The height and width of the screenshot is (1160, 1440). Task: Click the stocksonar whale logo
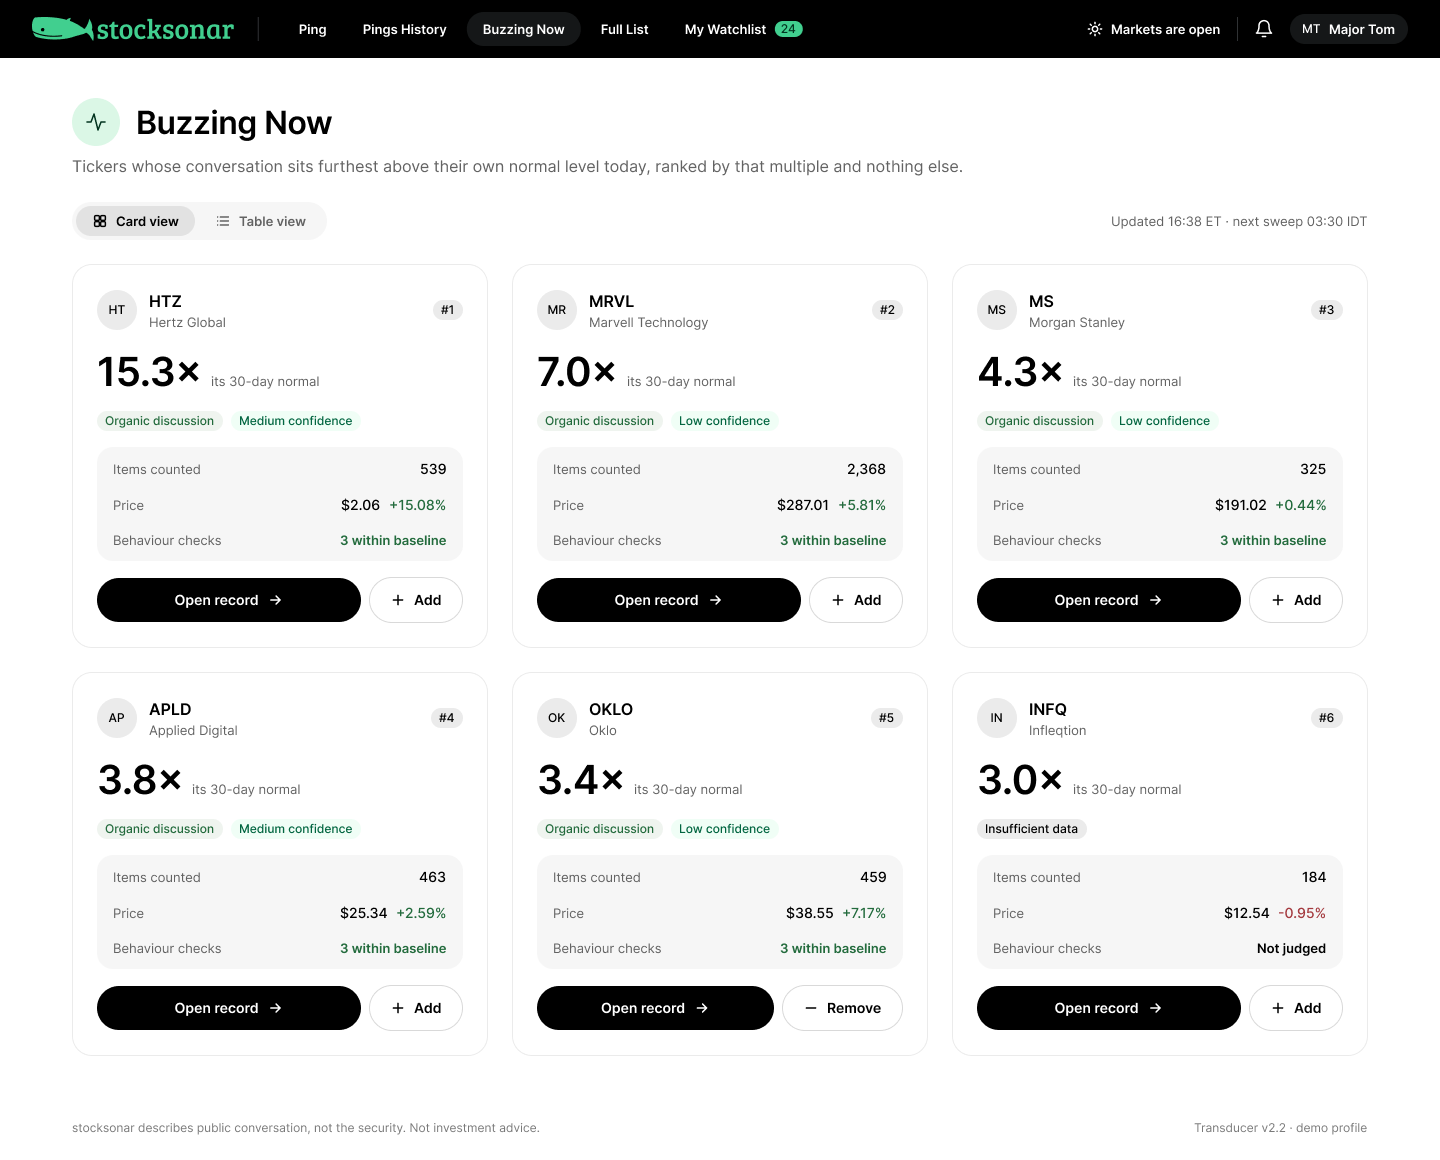point(132,29)
